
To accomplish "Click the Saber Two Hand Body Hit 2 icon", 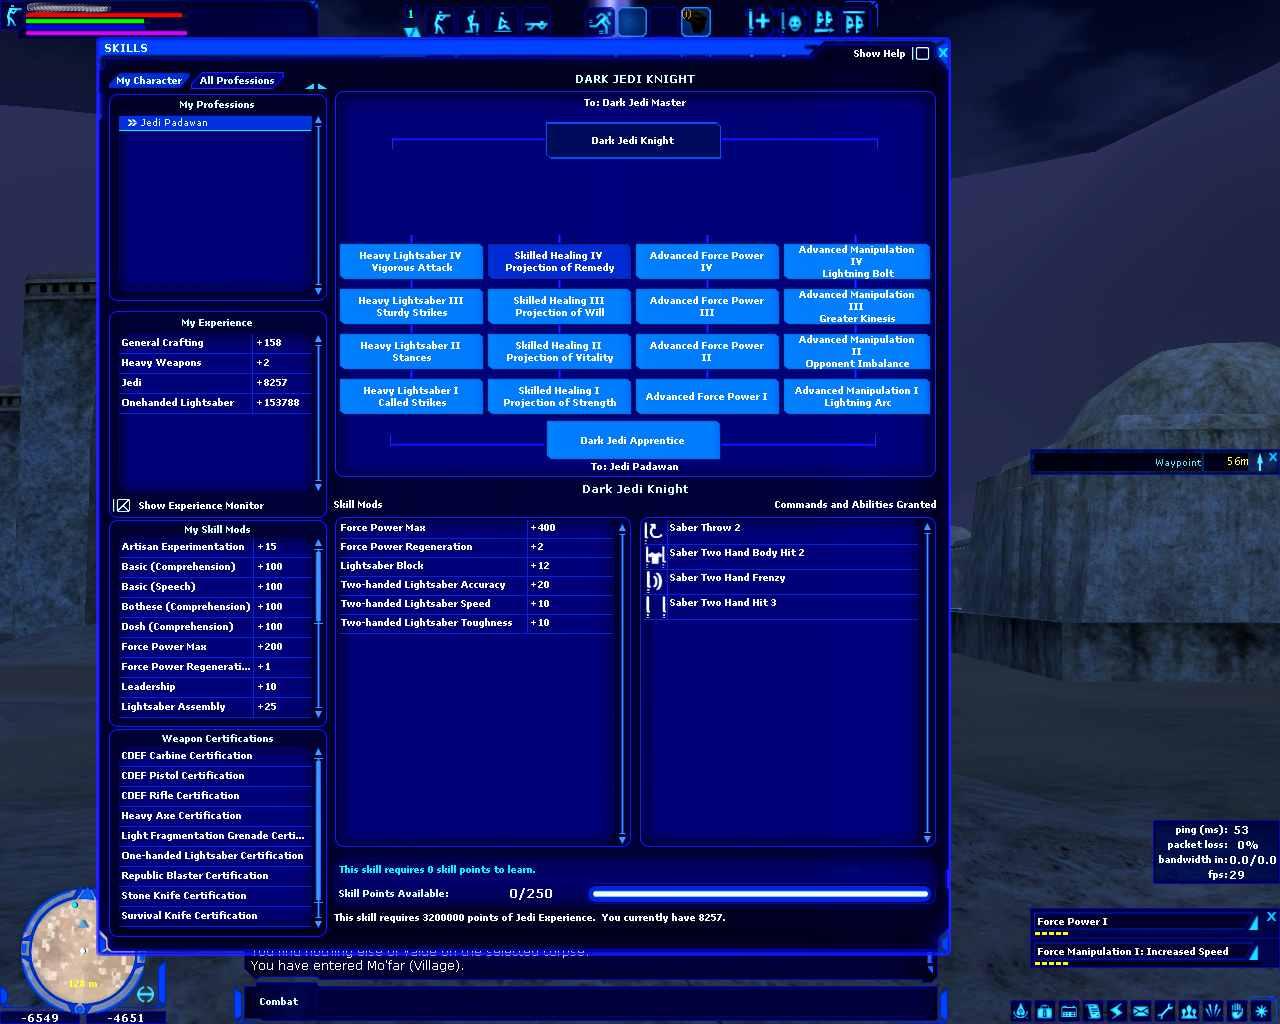I will pos(654,555).
